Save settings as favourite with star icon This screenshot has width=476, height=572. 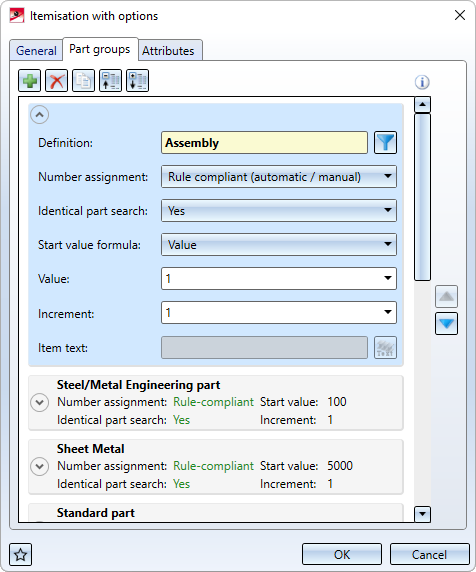coord(20,555)
